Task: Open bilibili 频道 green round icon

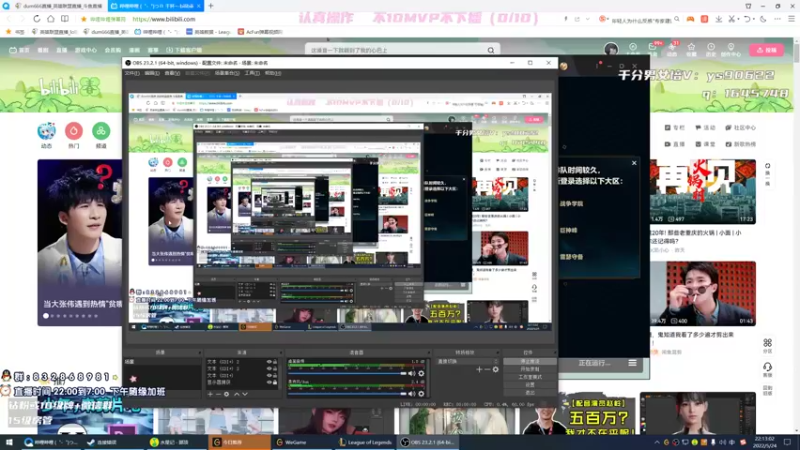Action: [x=101, y=131]
